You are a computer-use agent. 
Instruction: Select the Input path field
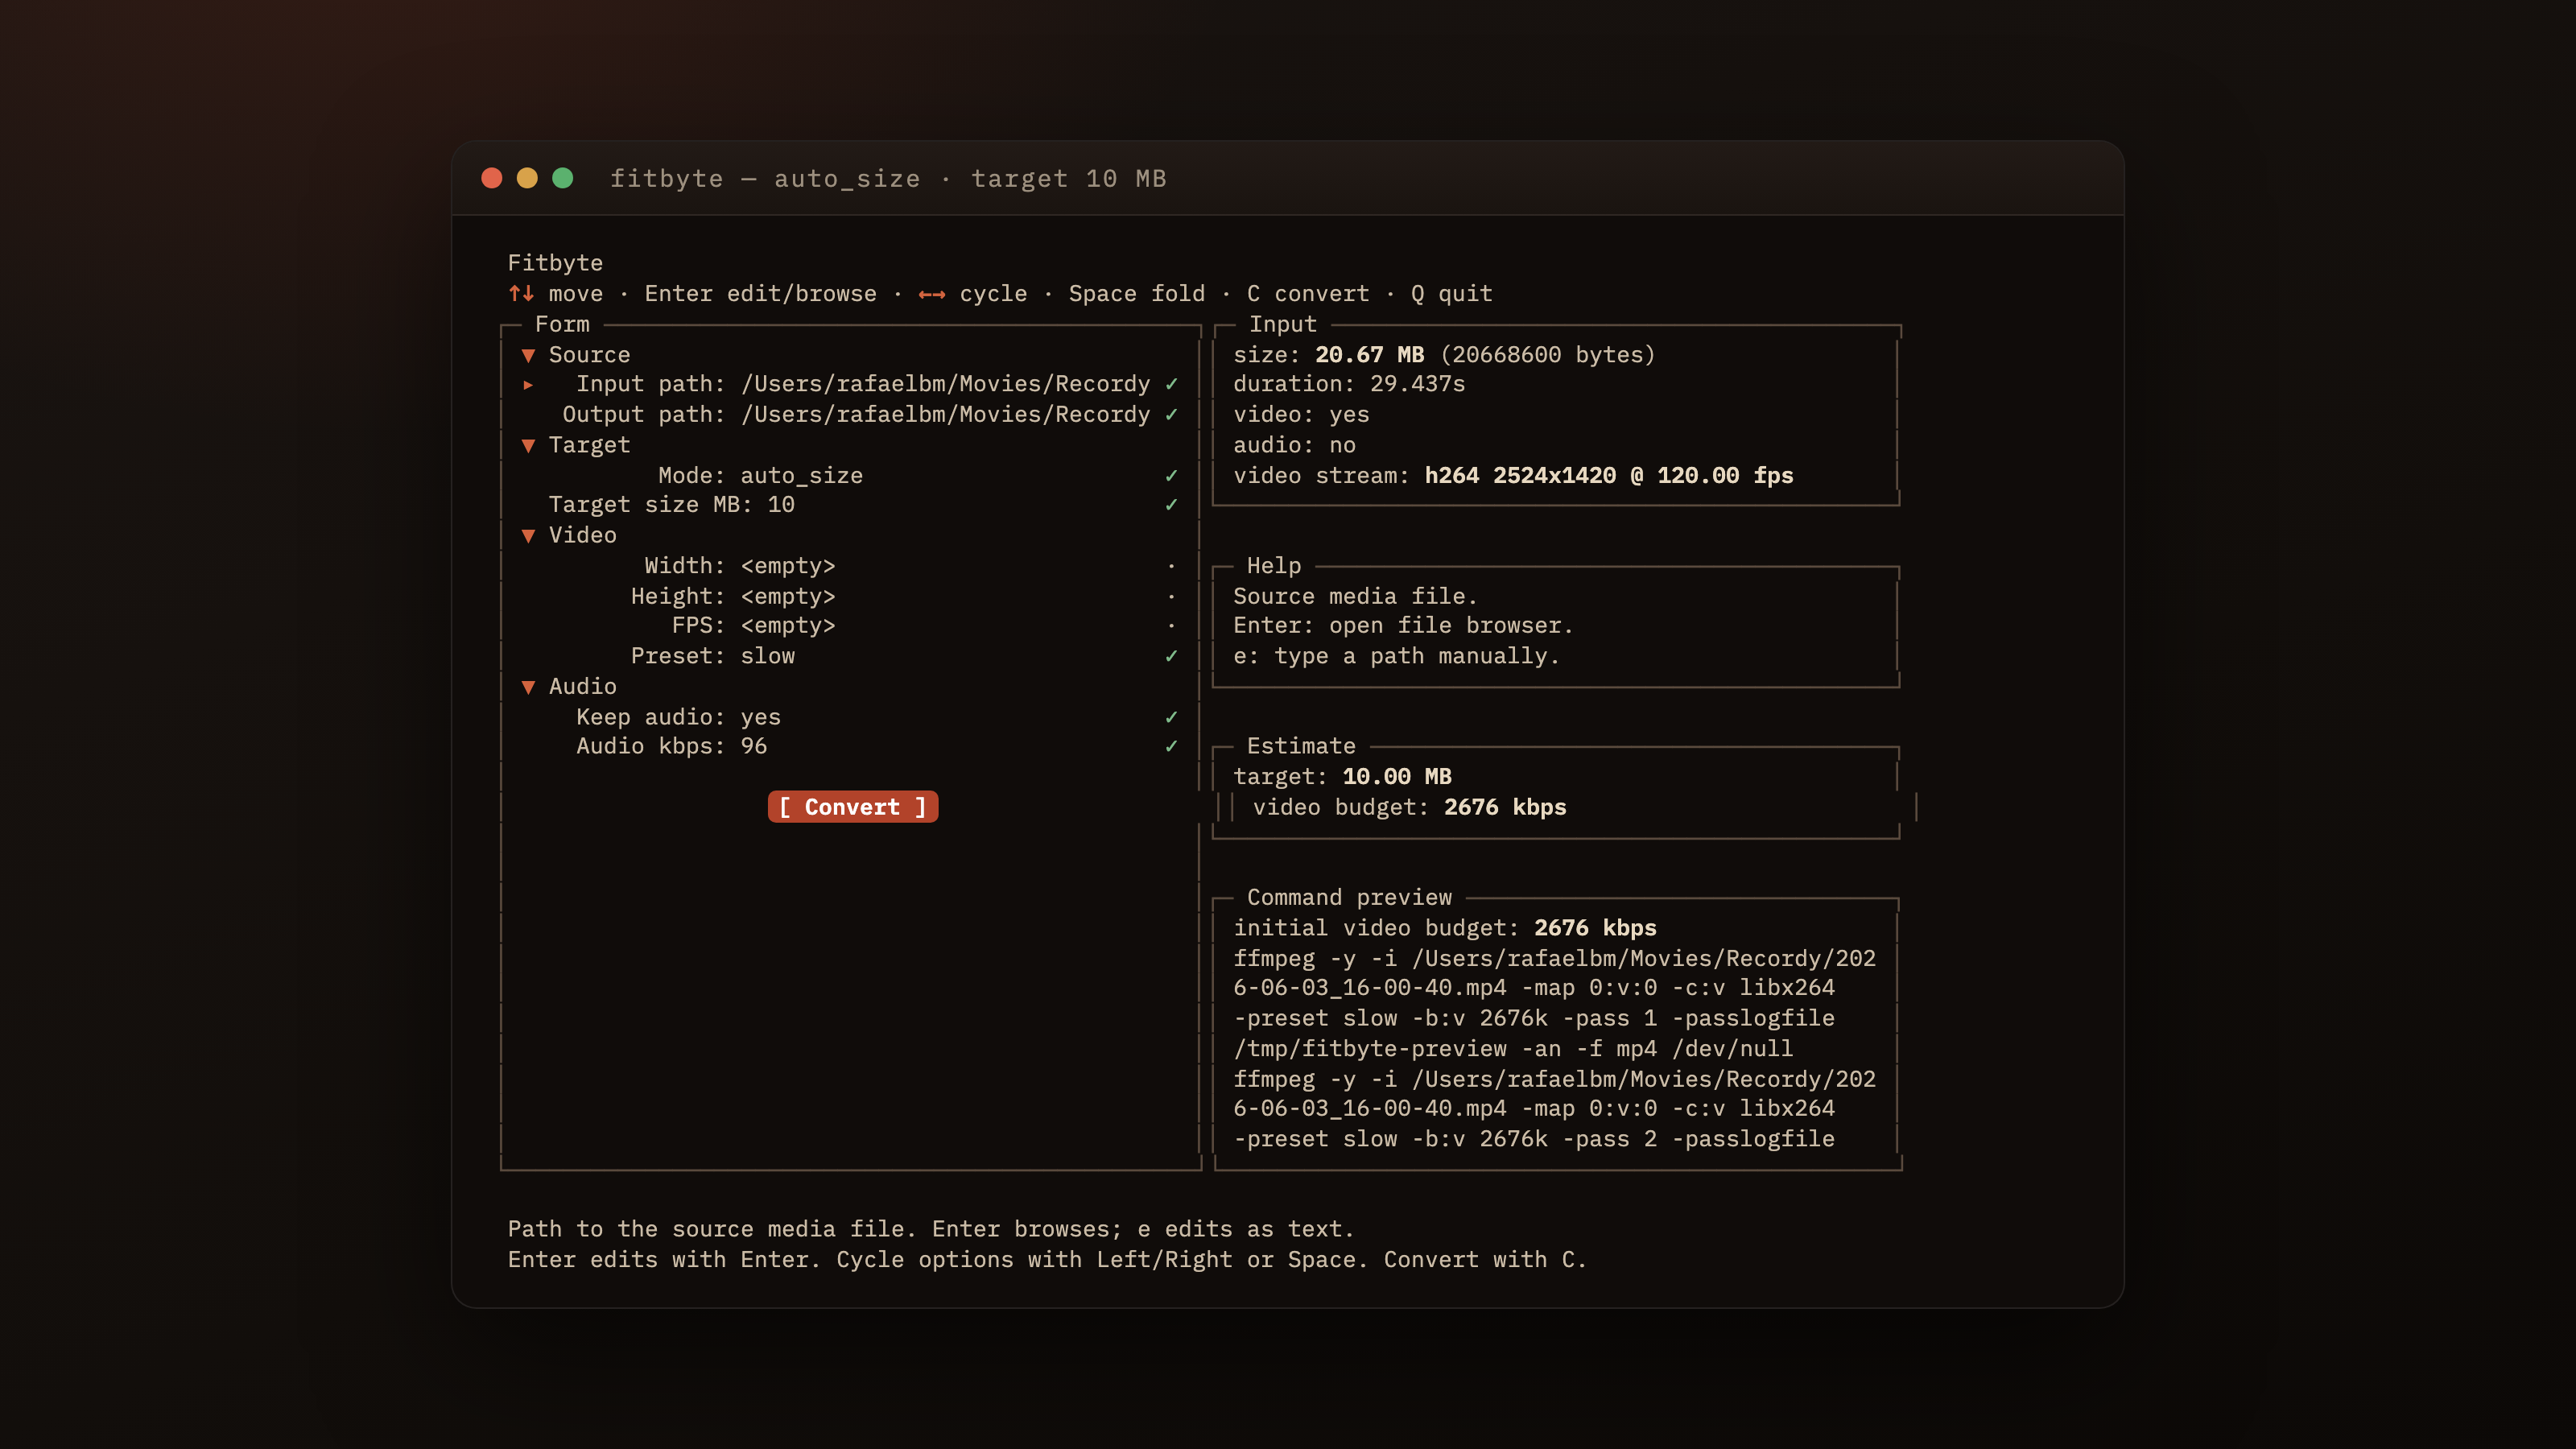pyautogui.click(x=850, y=384)
